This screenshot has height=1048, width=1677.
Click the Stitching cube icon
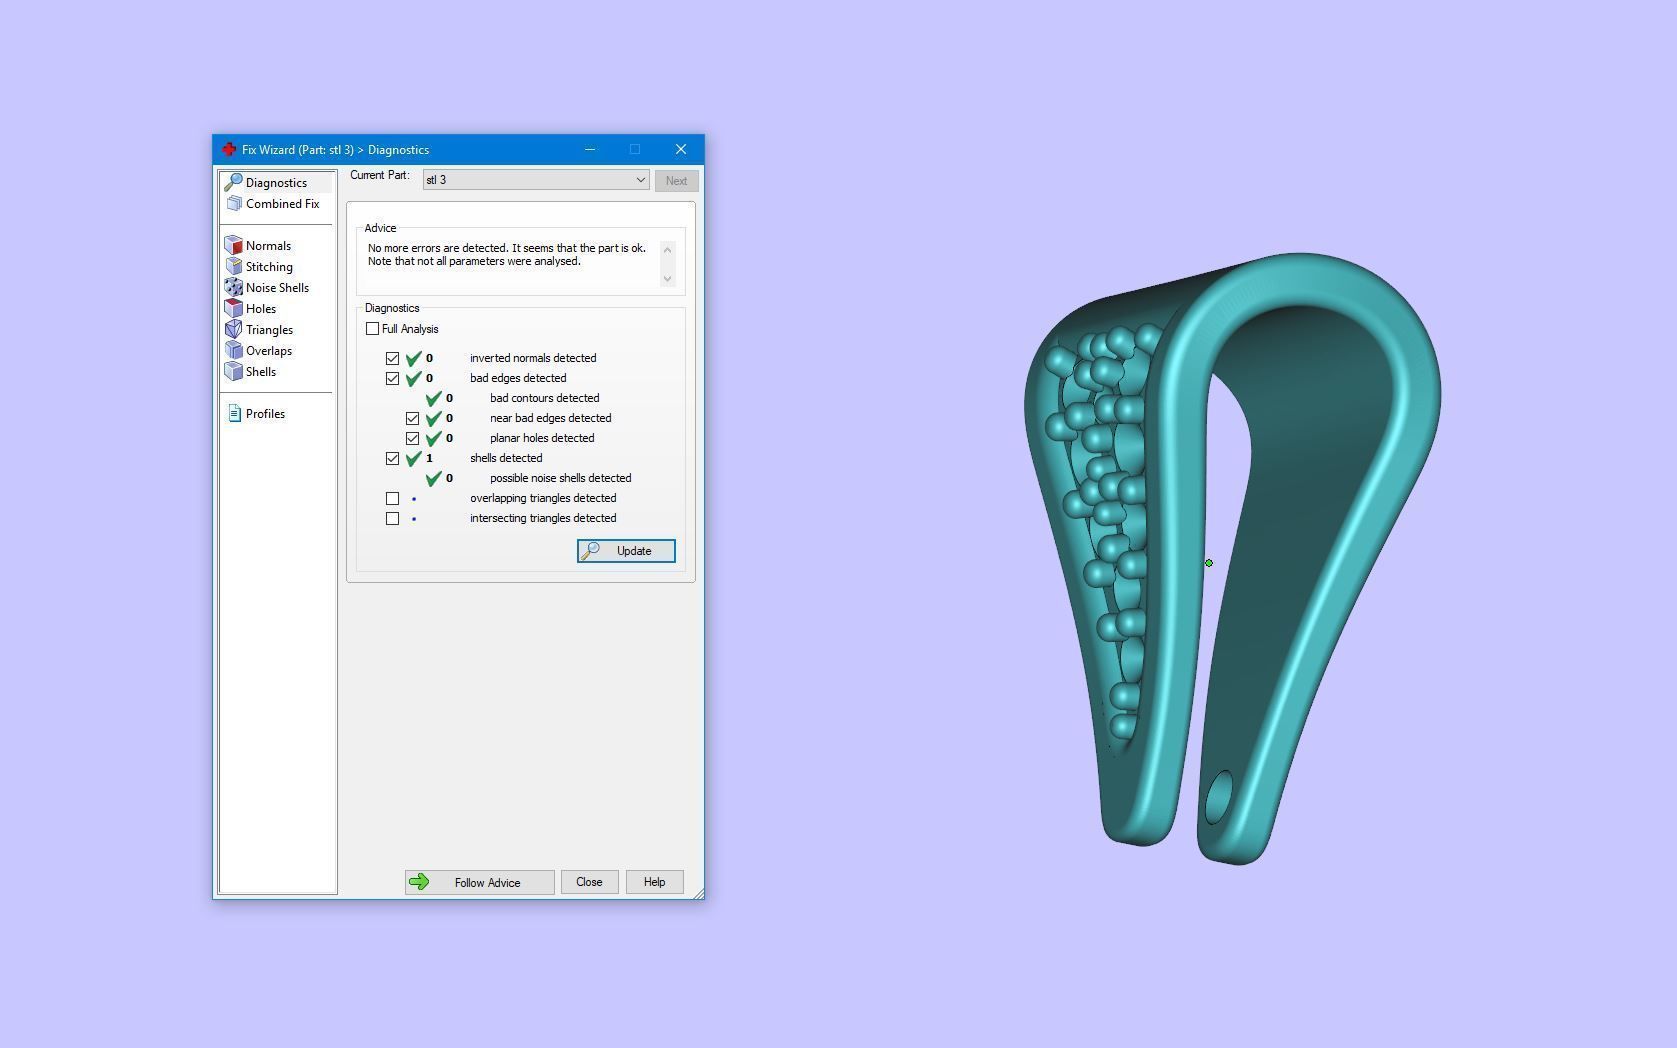pyautogui.click(x=234, y=266)
